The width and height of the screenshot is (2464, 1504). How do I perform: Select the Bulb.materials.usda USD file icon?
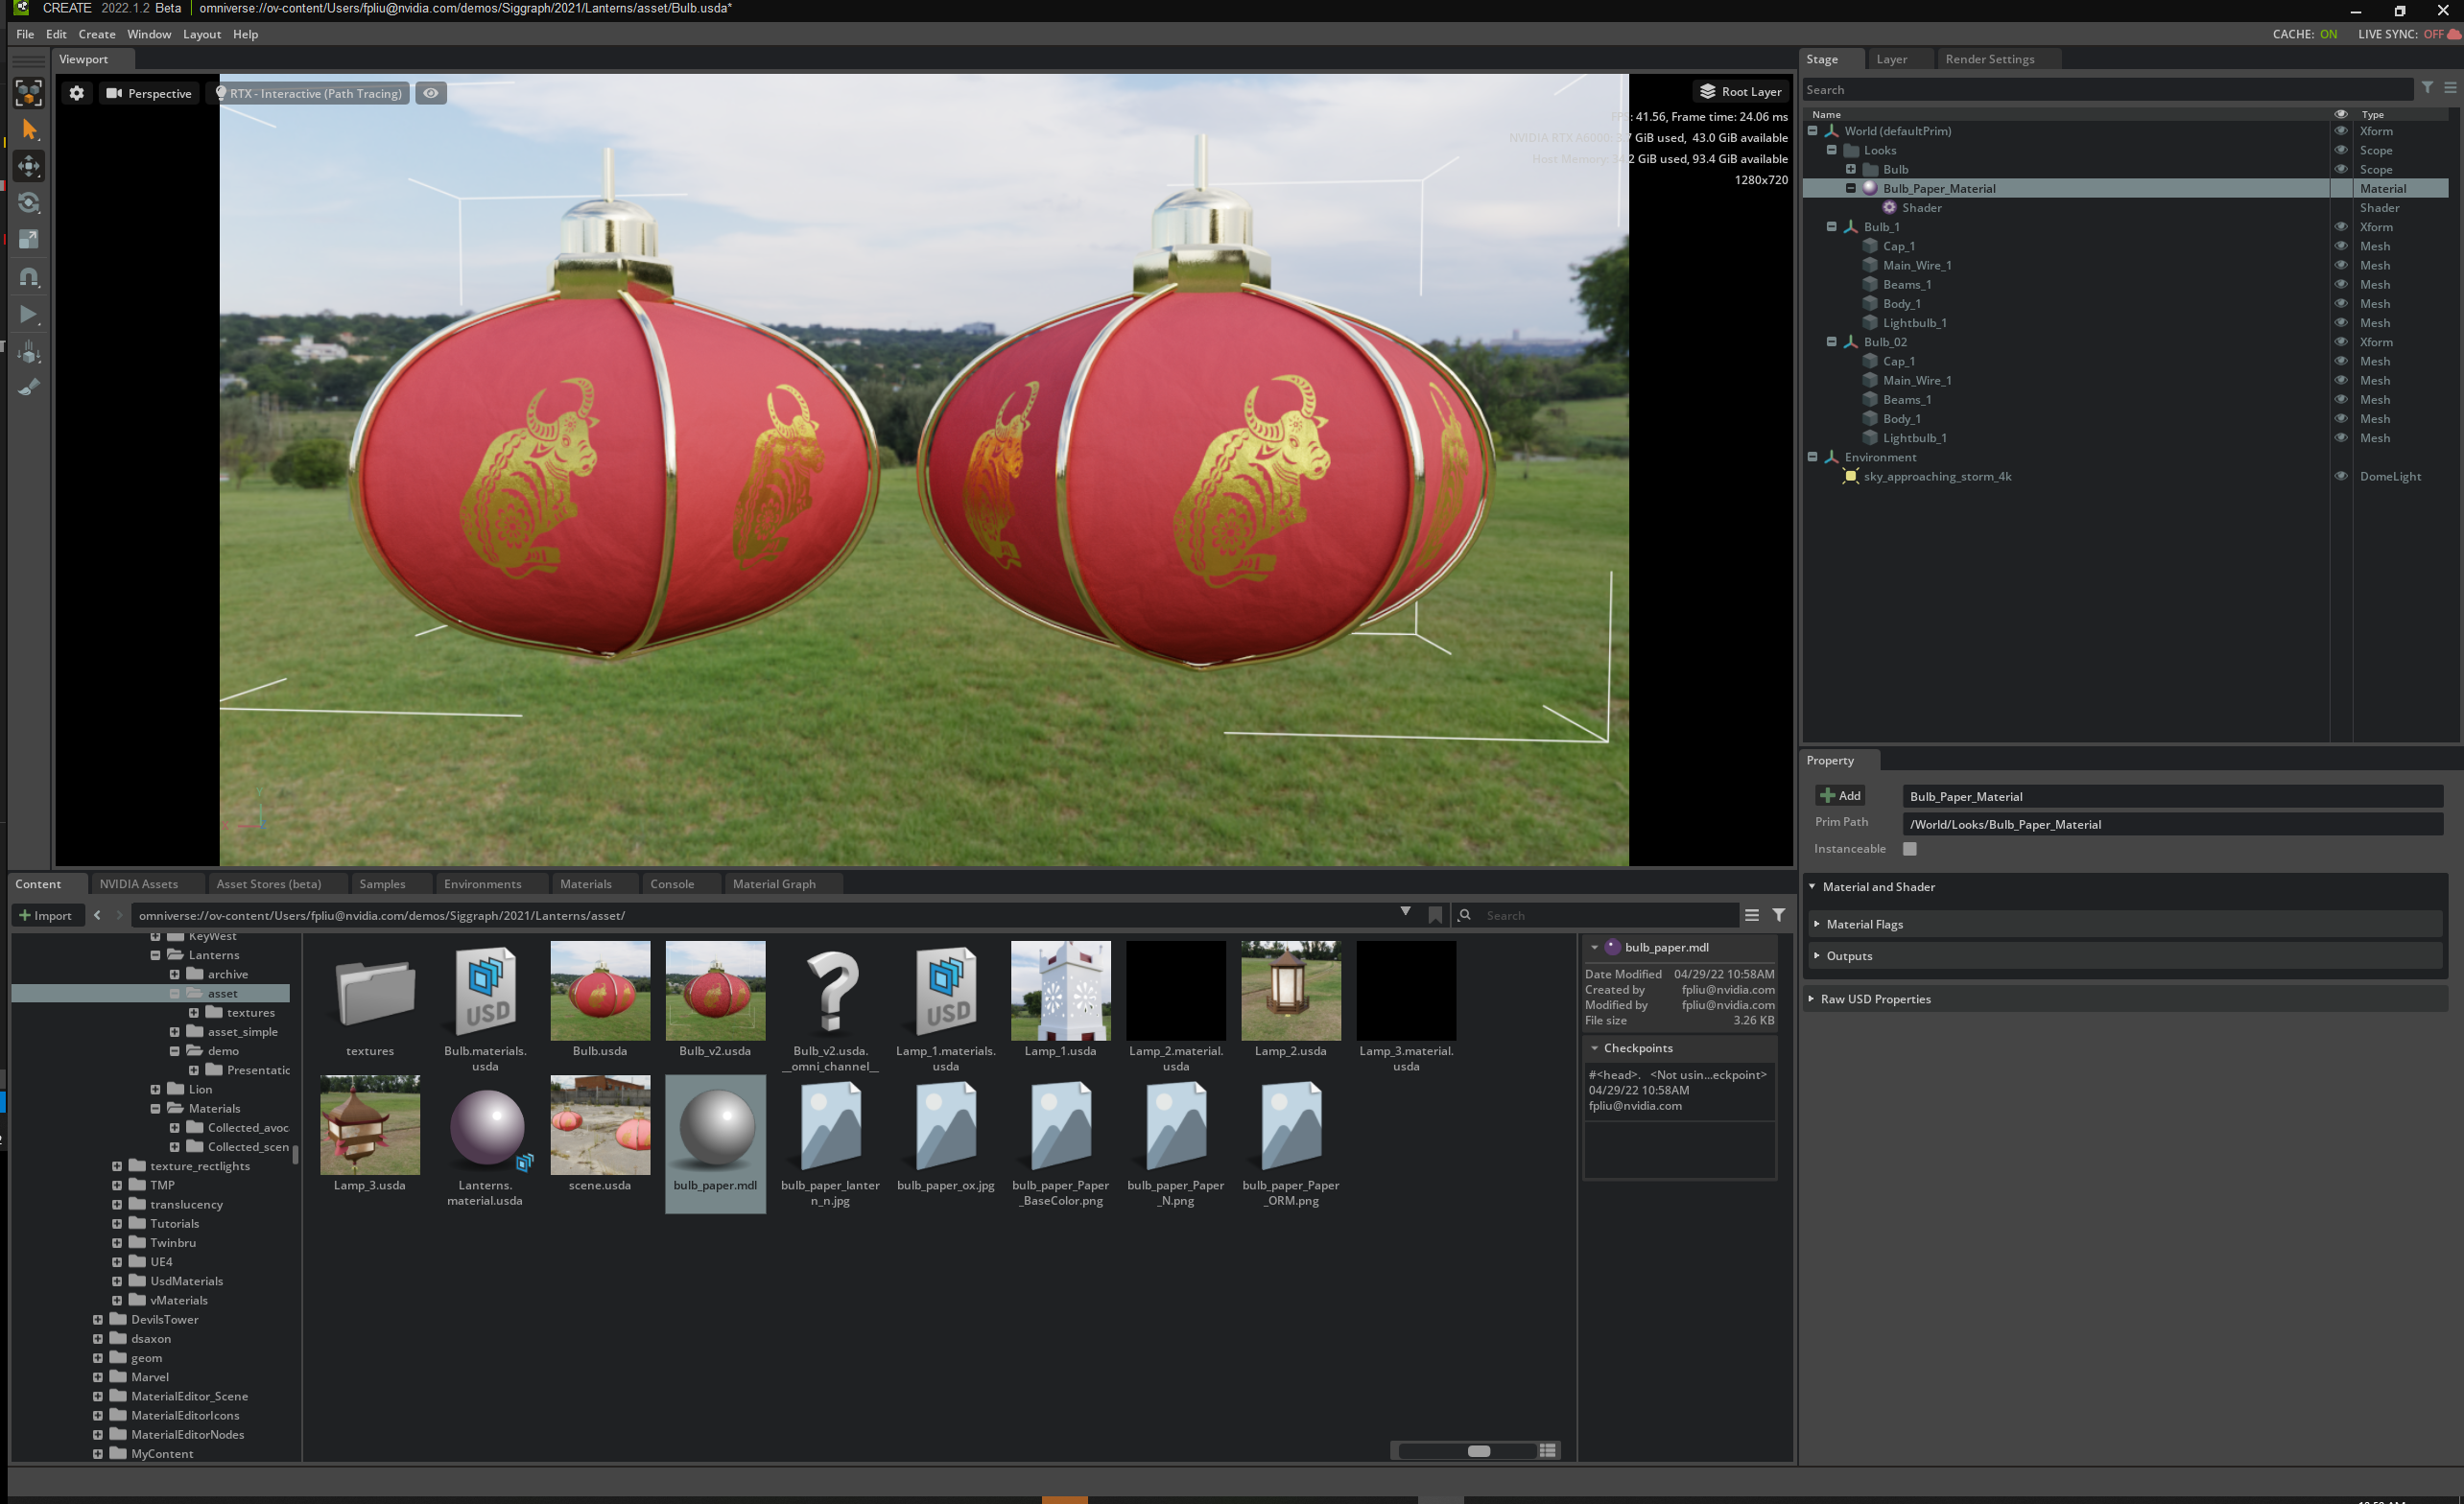tap(485, 992)
